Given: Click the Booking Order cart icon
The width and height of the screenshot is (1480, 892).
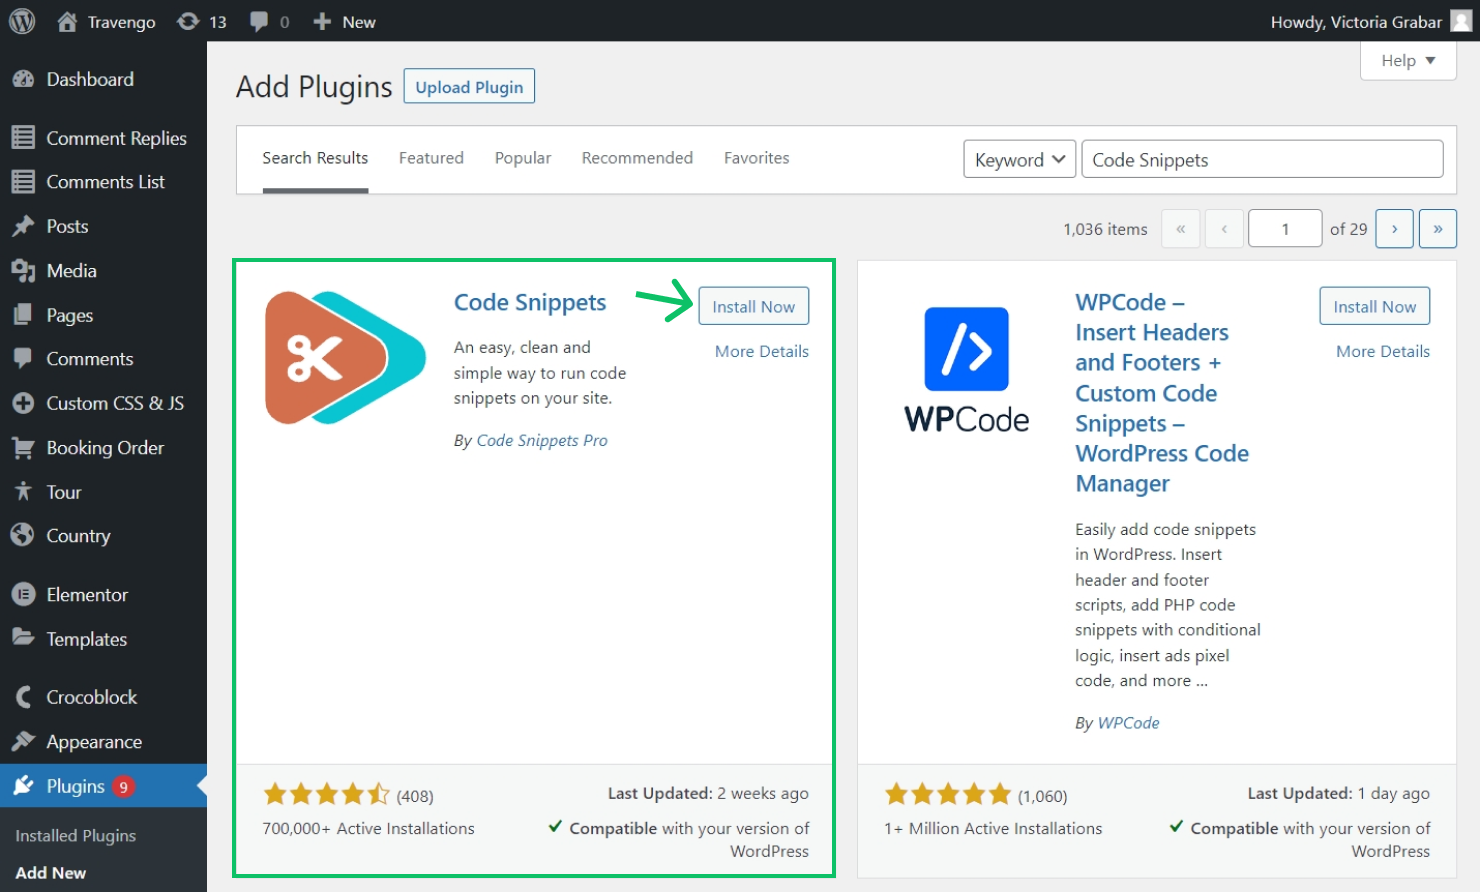Looking at the screenshot, I should (23, 447).
